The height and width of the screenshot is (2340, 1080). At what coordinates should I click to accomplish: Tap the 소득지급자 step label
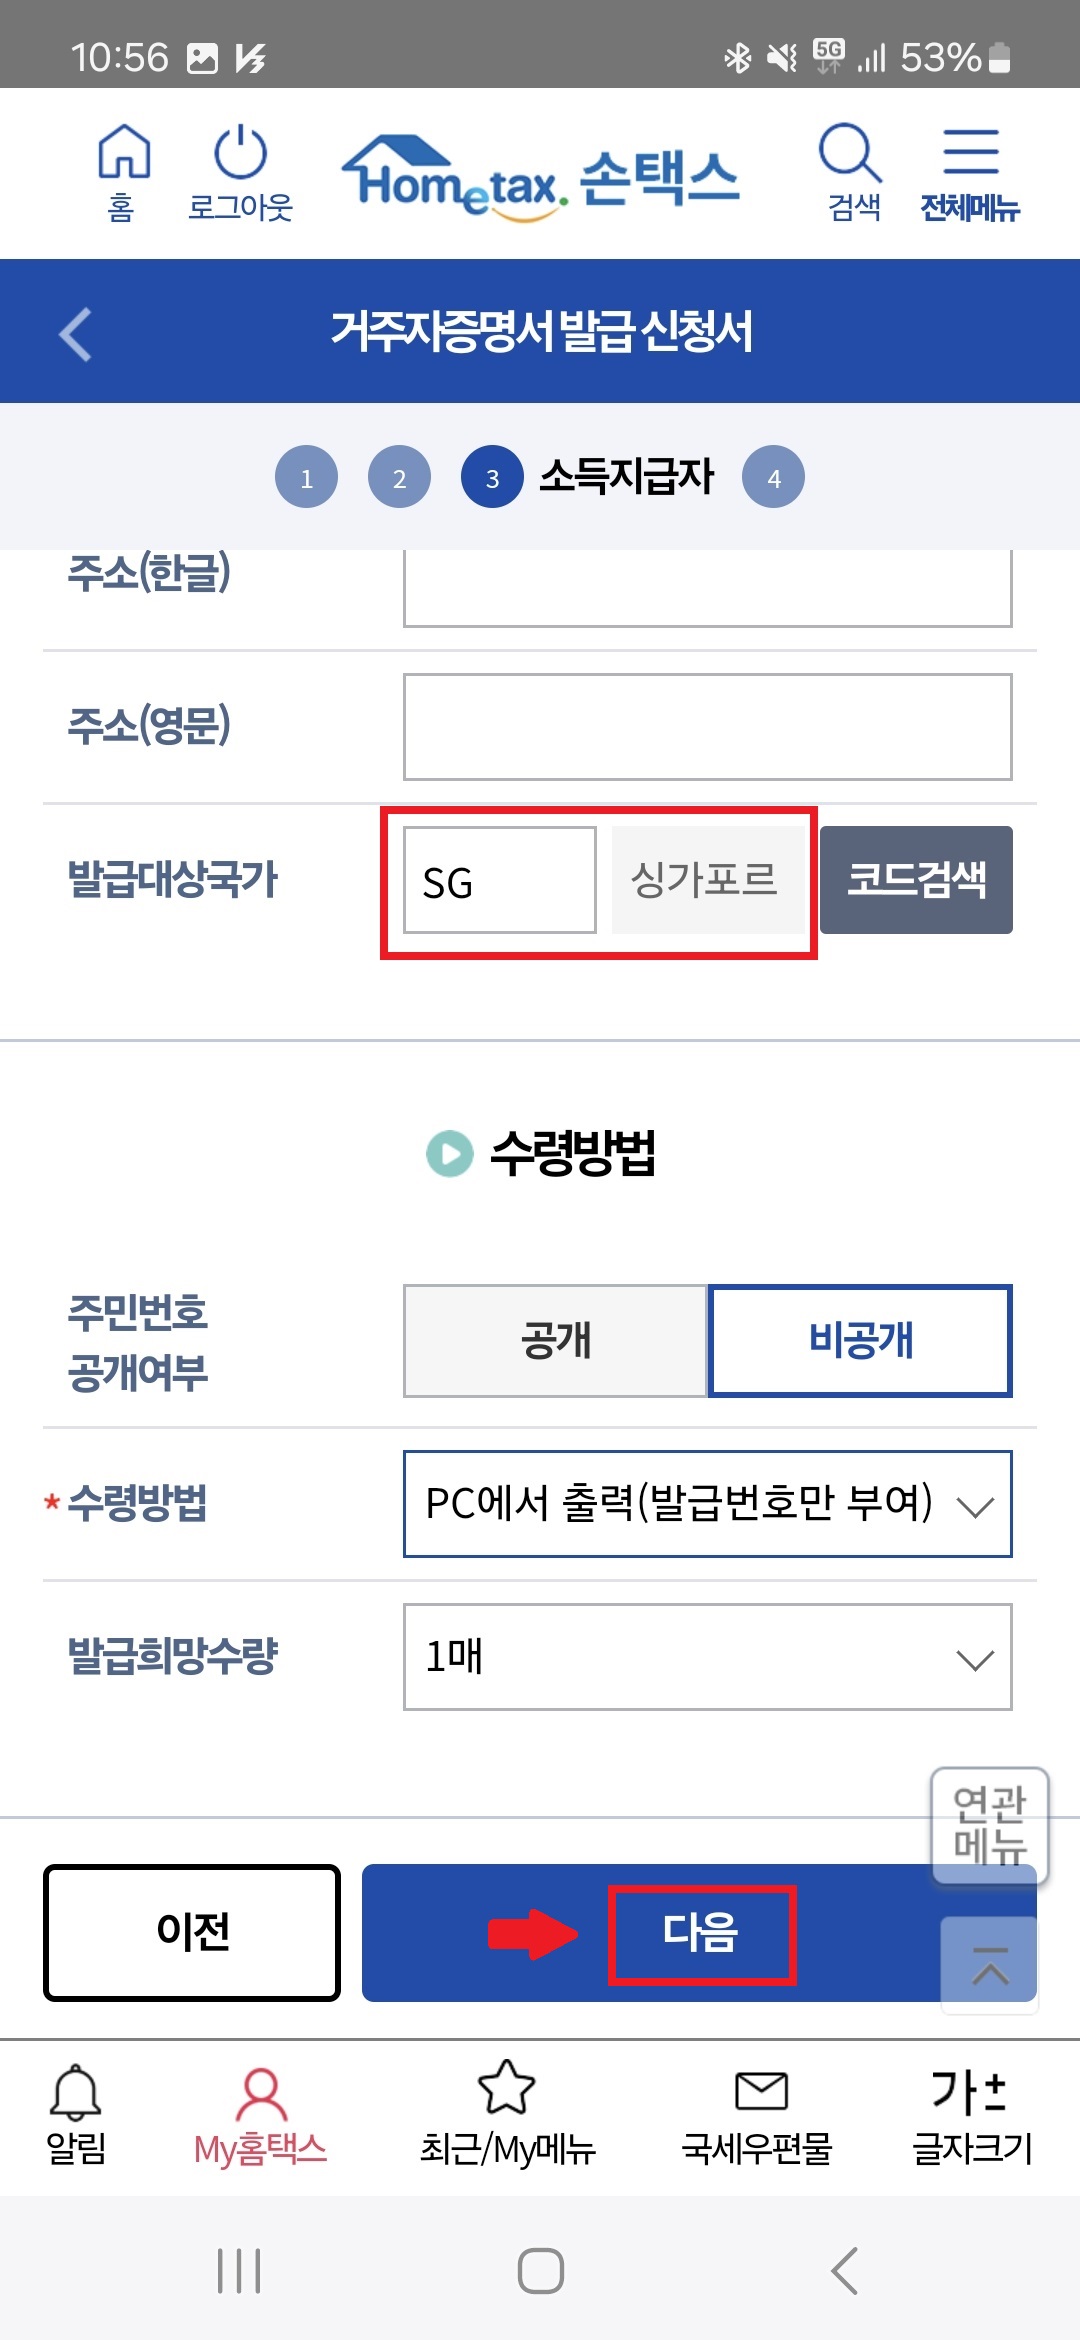pos(626,476)
